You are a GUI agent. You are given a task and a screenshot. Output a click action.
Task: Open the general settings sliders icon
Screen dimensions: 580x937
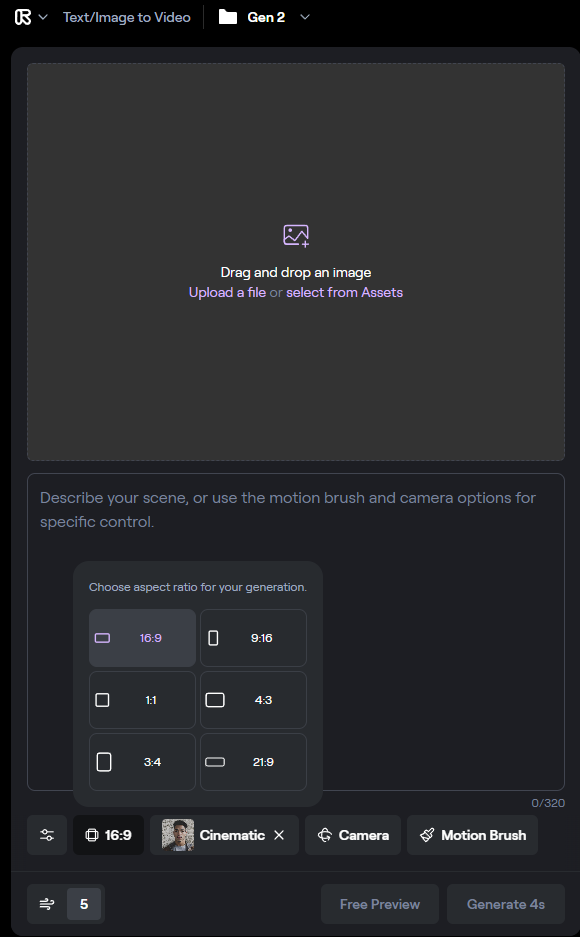(47, 835)
